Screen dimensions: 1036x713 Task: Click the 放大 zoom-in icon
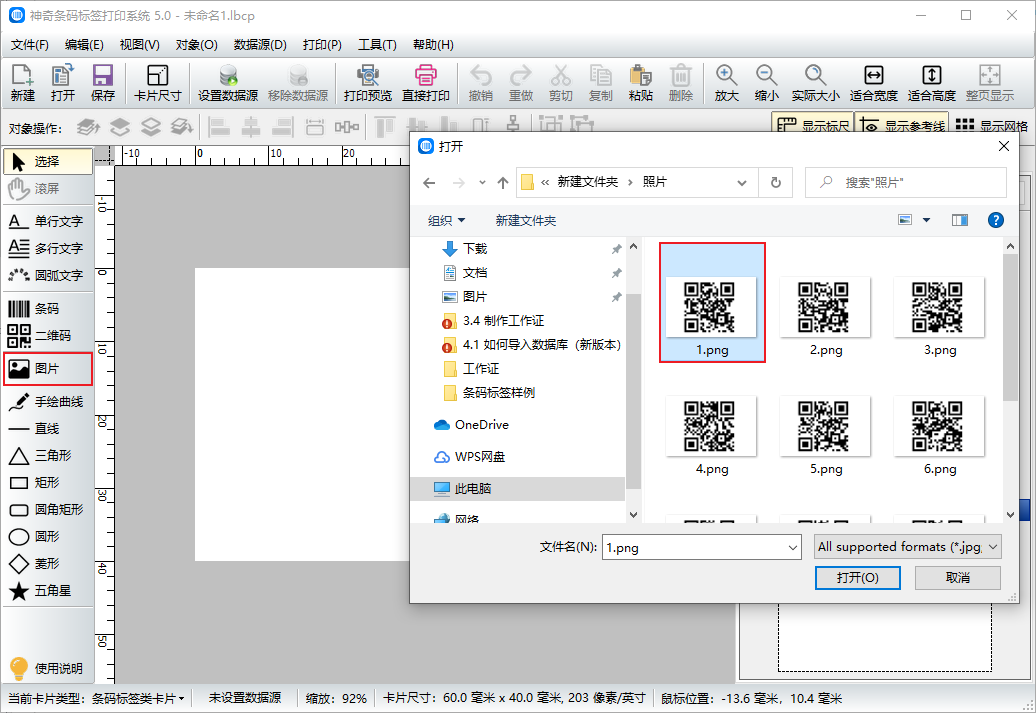[x=726, y=83]
